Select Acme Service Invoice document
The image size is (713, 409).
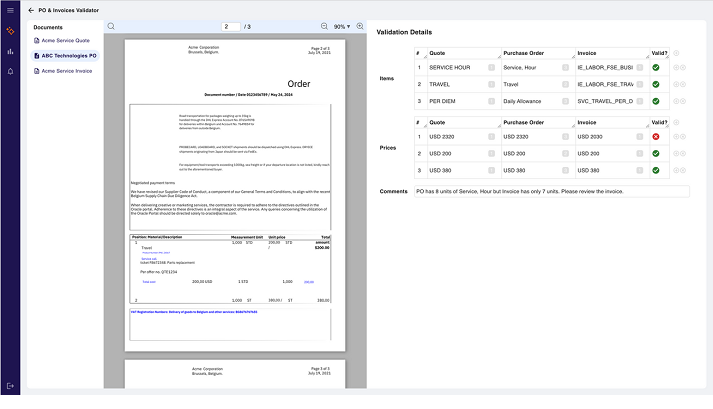click(67, 70)
